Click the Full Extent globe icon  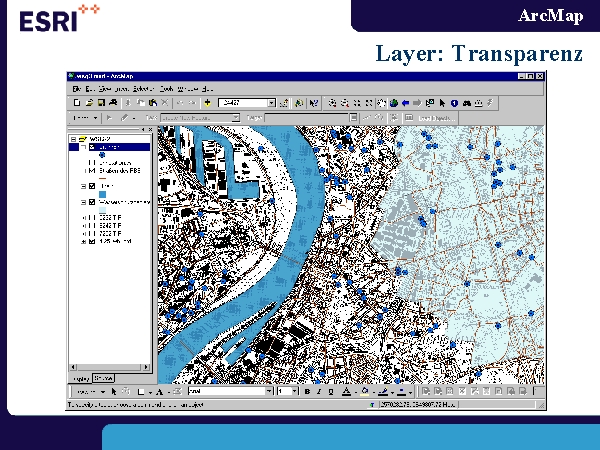tap(393, 102)
